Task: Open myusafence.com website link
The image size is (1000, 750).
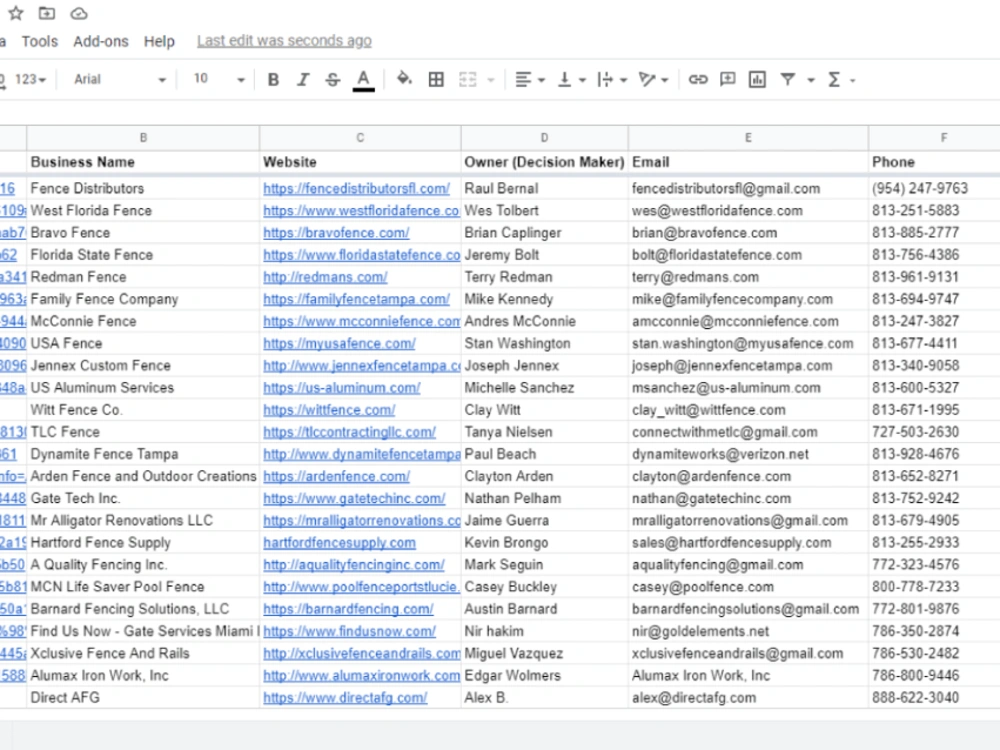Action: (x=339, y=344)
